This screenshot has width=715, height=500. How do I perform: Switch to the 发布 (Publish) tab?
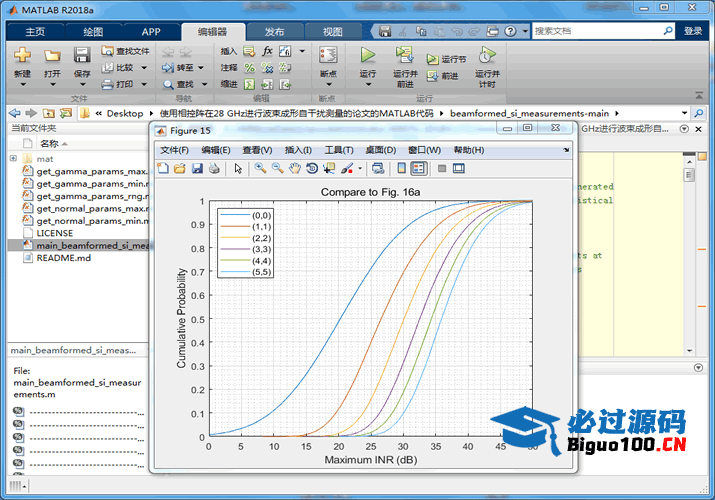pos(273,31)
